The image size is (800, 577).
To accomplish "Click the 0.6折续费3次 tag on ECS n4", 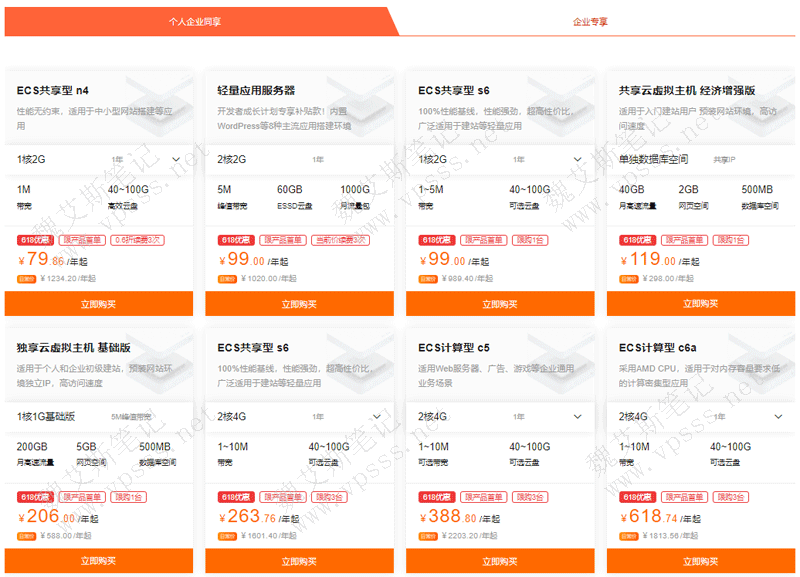I will click(x=137, y=240).
